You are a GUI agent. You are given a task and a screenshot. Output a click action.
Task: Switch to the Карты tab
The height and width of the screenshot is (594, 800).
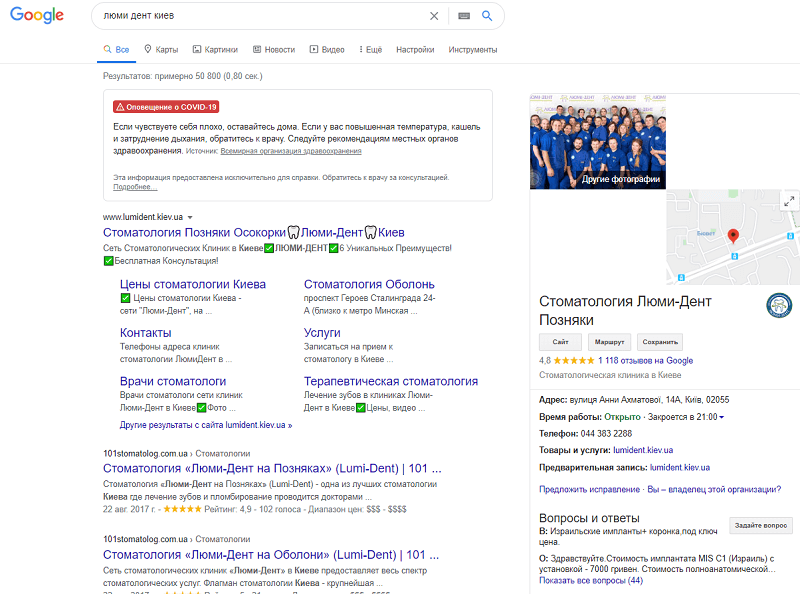161,49
